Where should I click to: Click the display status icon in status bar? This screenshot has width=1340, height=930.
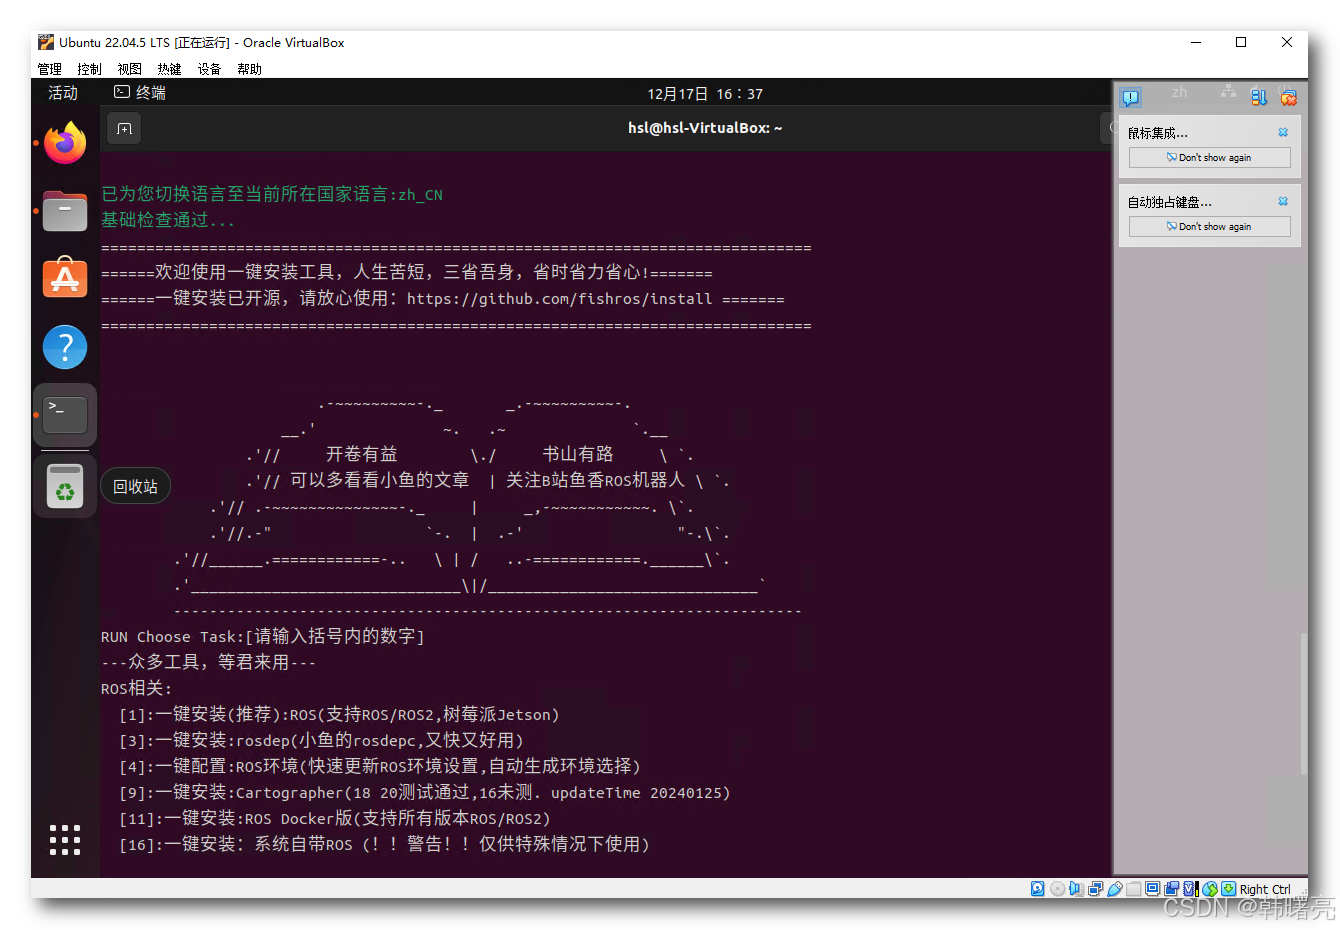(1151, 889)
